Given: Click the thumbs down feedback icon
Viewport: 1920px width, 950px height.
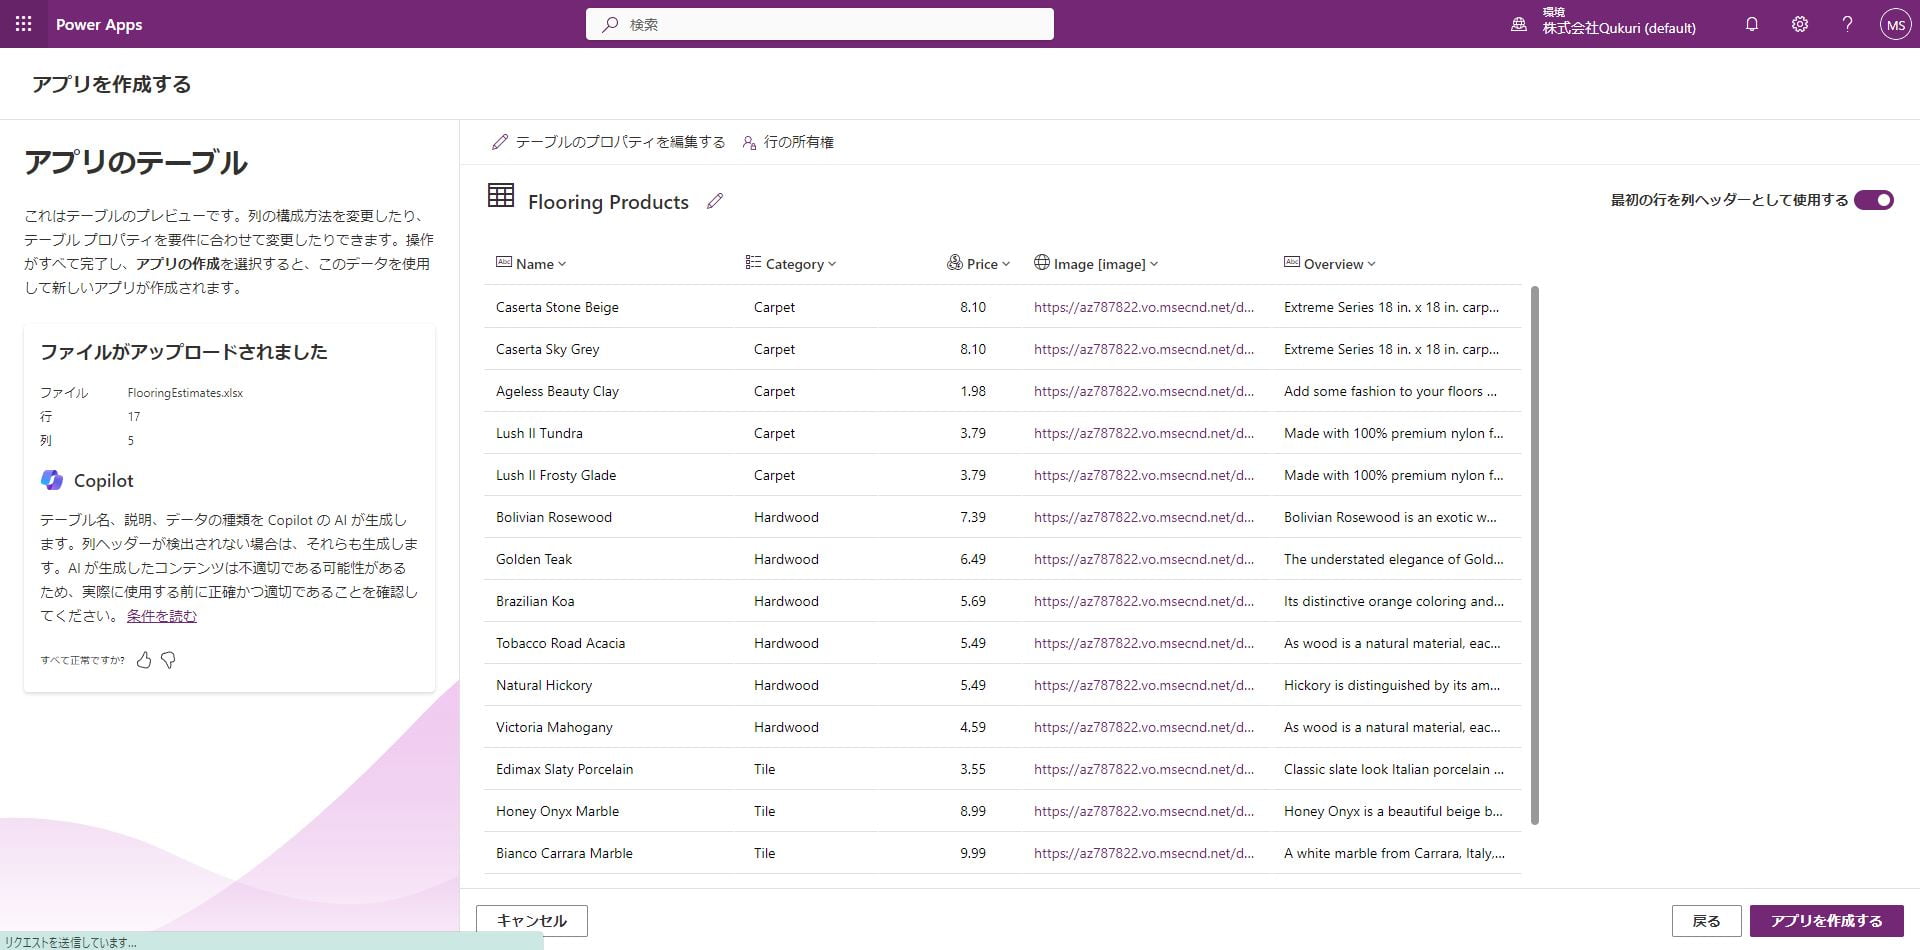Looking at the screenshot, I should tap(168, 660).
